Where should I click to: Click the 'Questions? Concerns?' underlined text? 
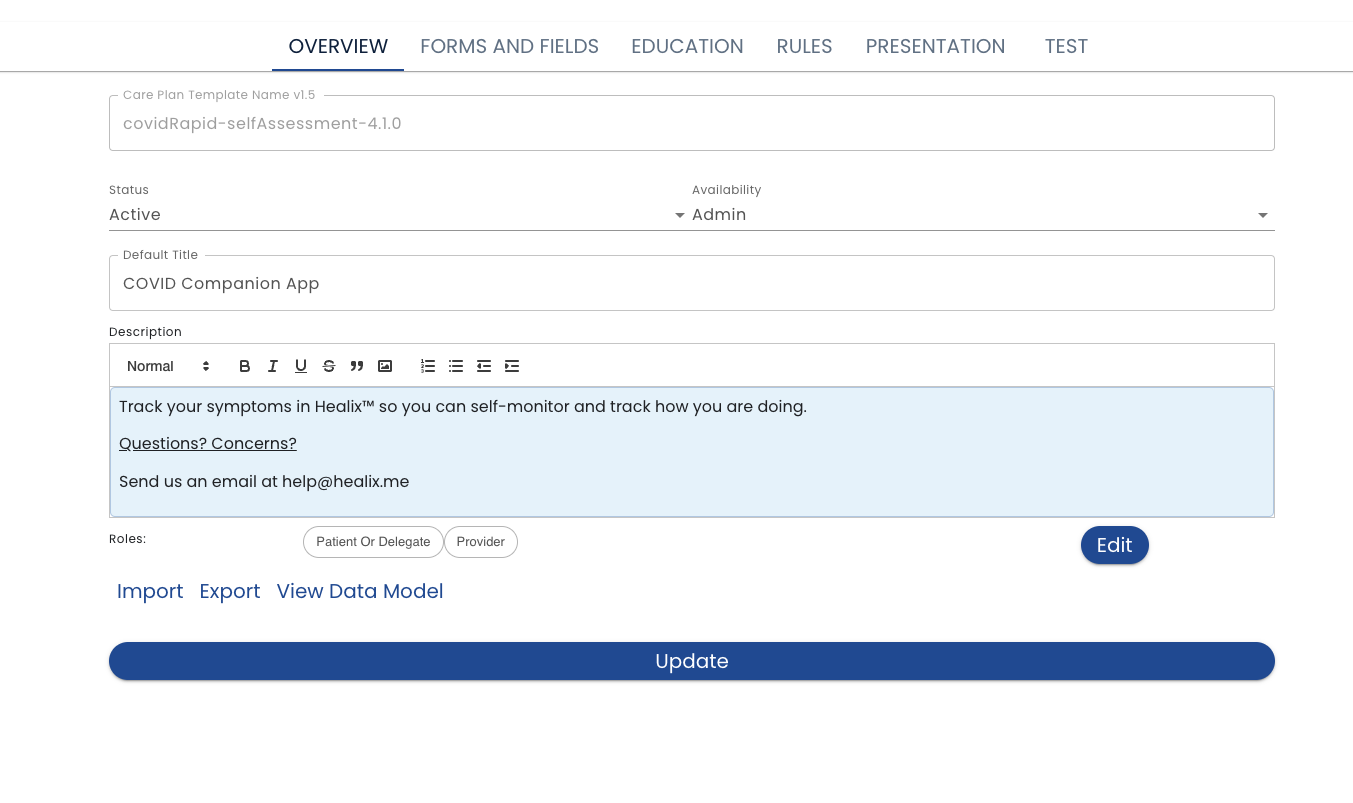coord(208,444)
